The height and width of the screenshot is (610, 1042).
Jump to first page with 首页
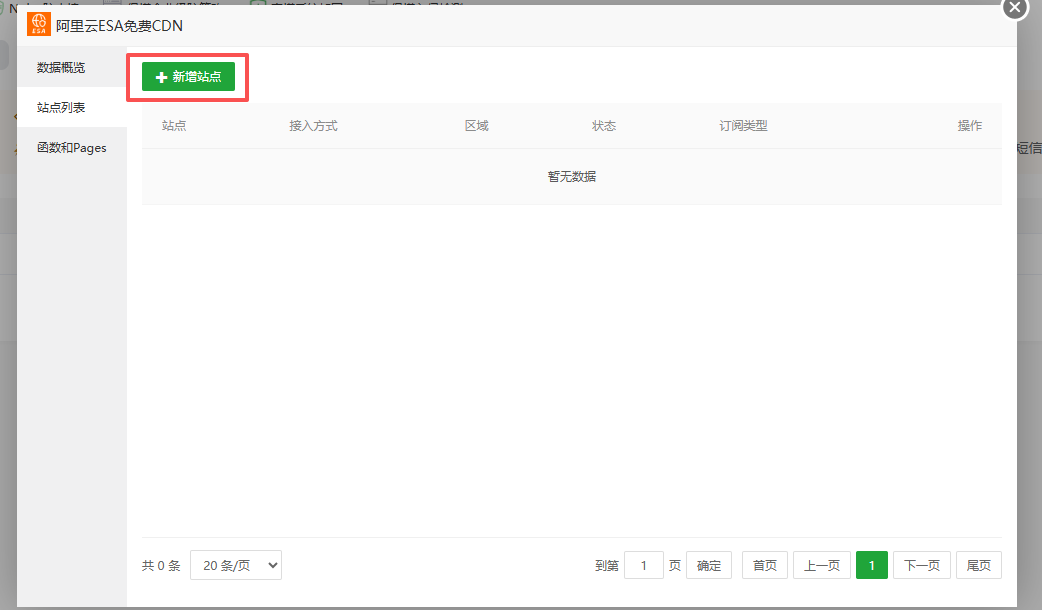point(764,565)
